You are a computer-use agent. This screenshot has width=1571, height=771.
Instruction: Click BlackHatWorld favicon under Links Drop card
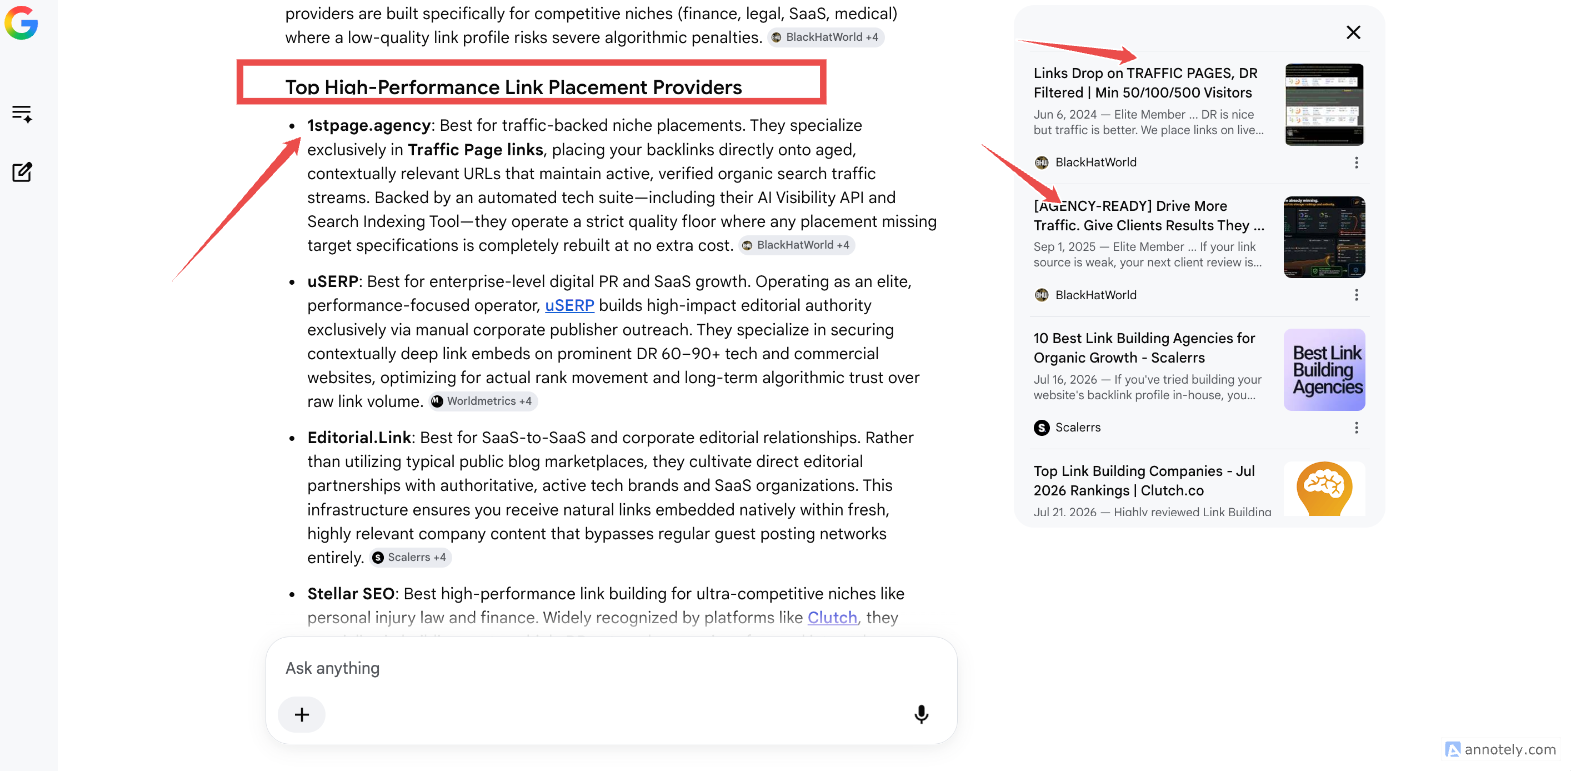[1041, 162]
